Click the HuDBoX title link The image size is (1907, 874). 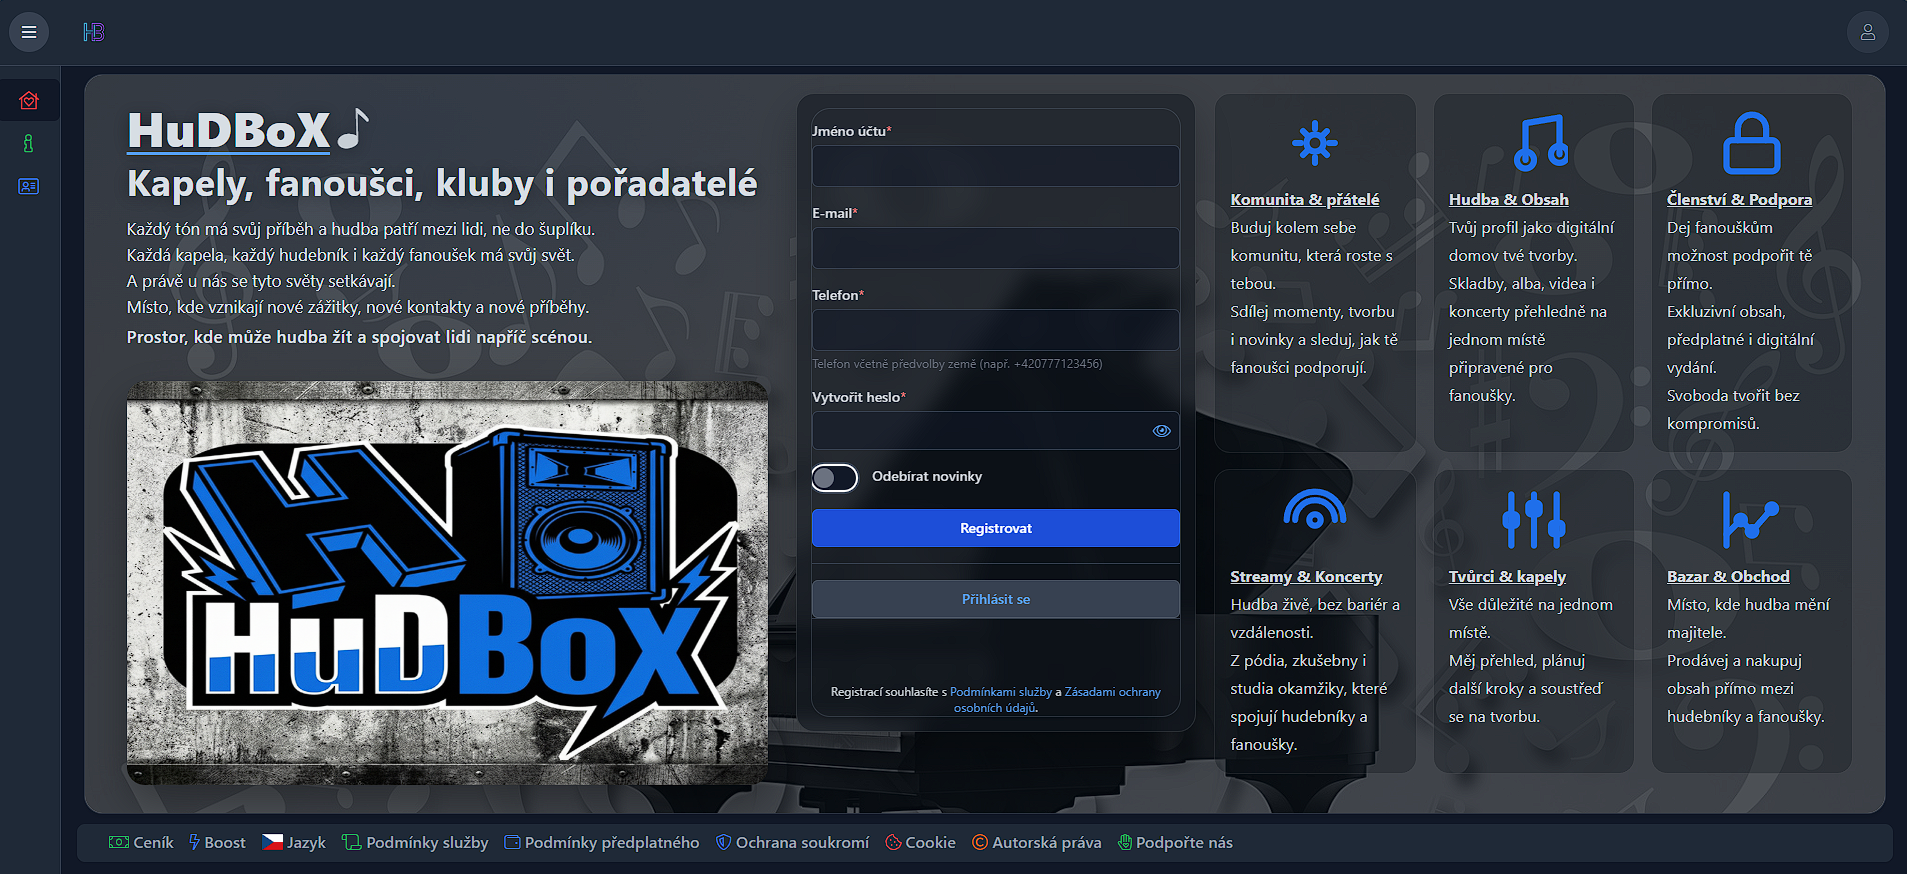(228, 131)
